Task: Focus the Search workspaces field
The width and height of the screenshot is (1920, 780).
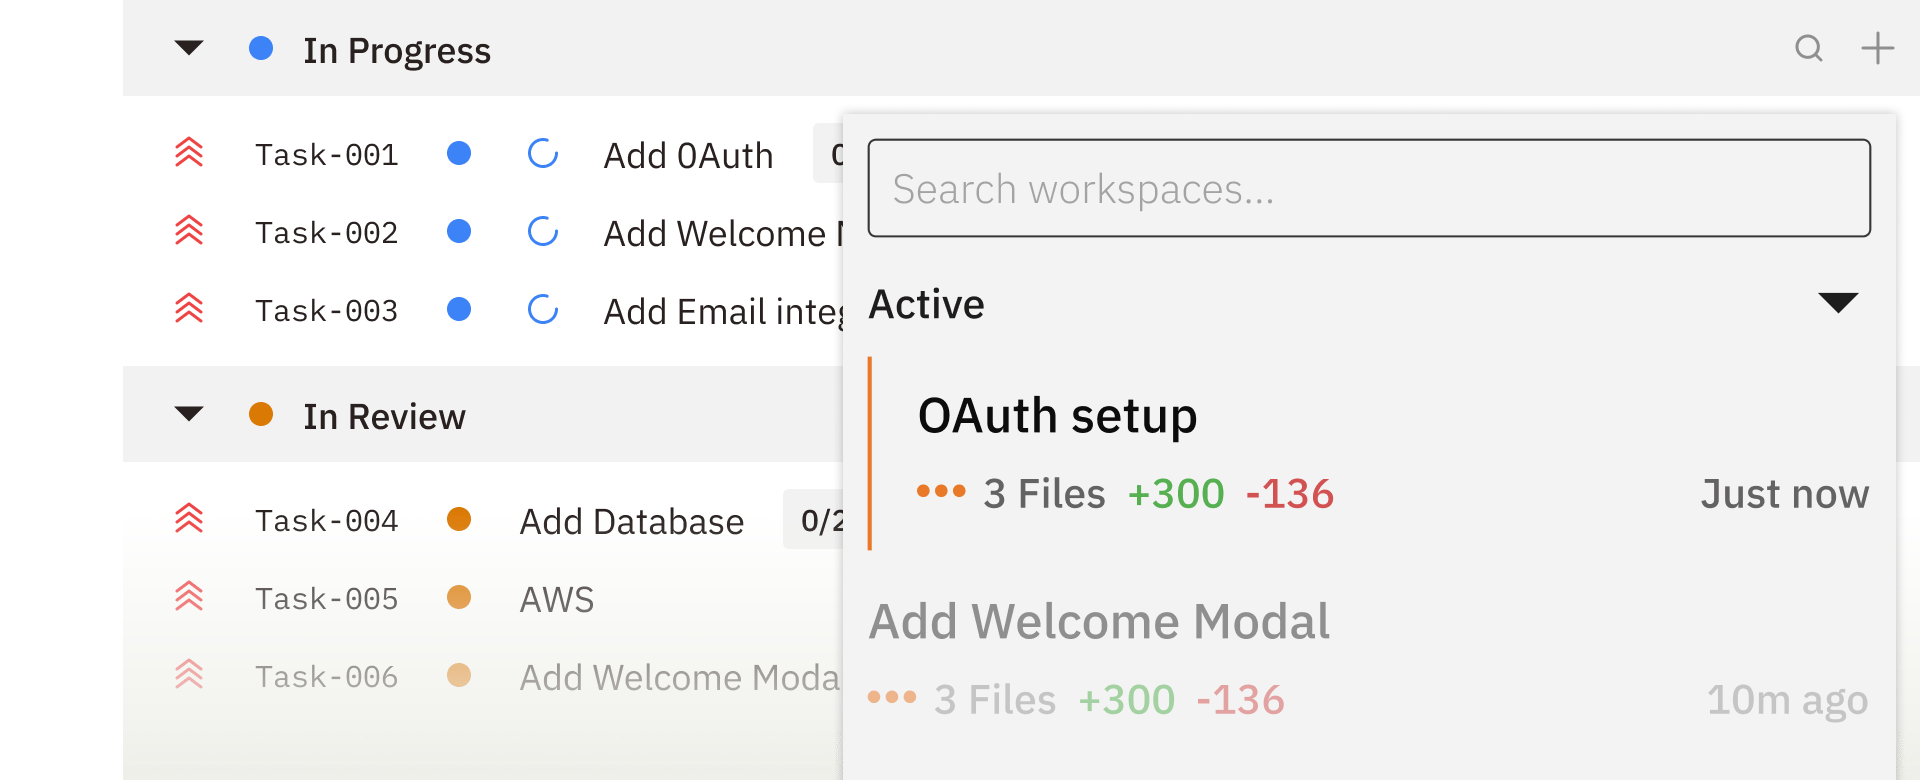Action: click(1369, 188)
